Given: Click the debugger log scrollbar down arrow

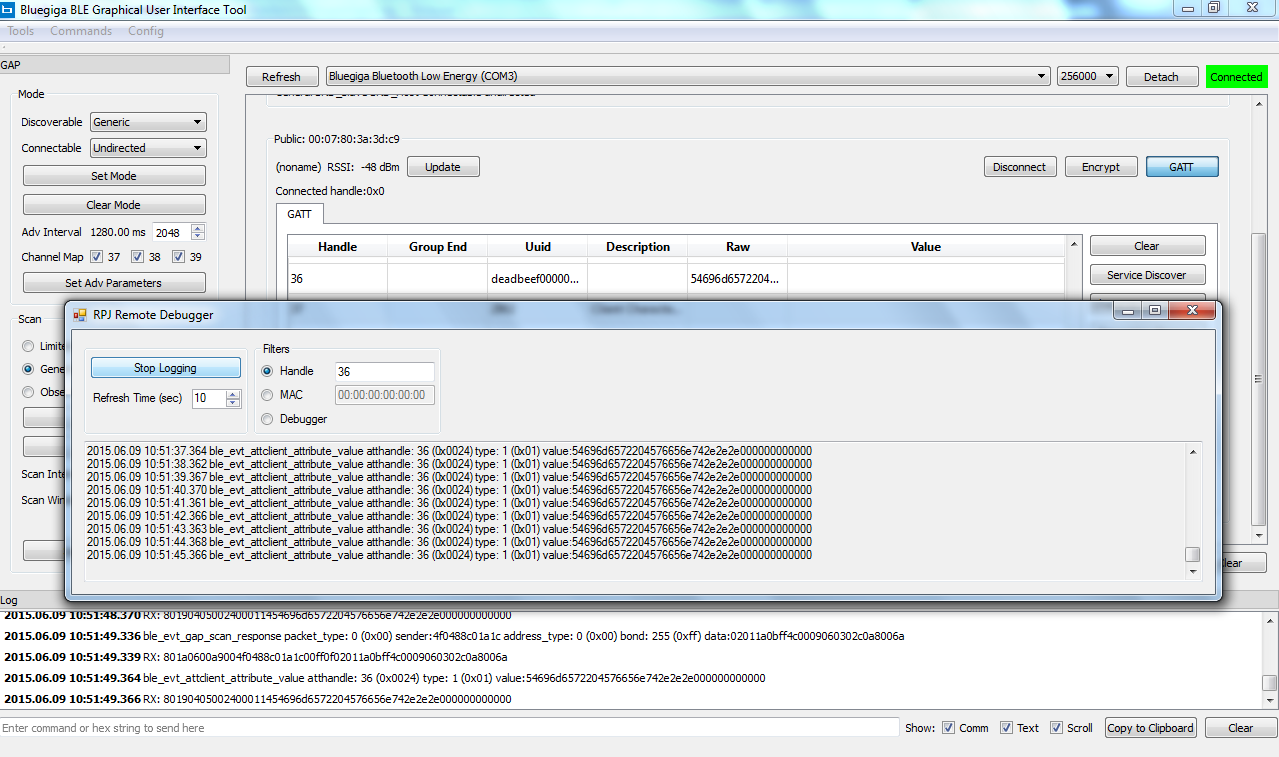Looking at the screenshot, I should 1193,571.
